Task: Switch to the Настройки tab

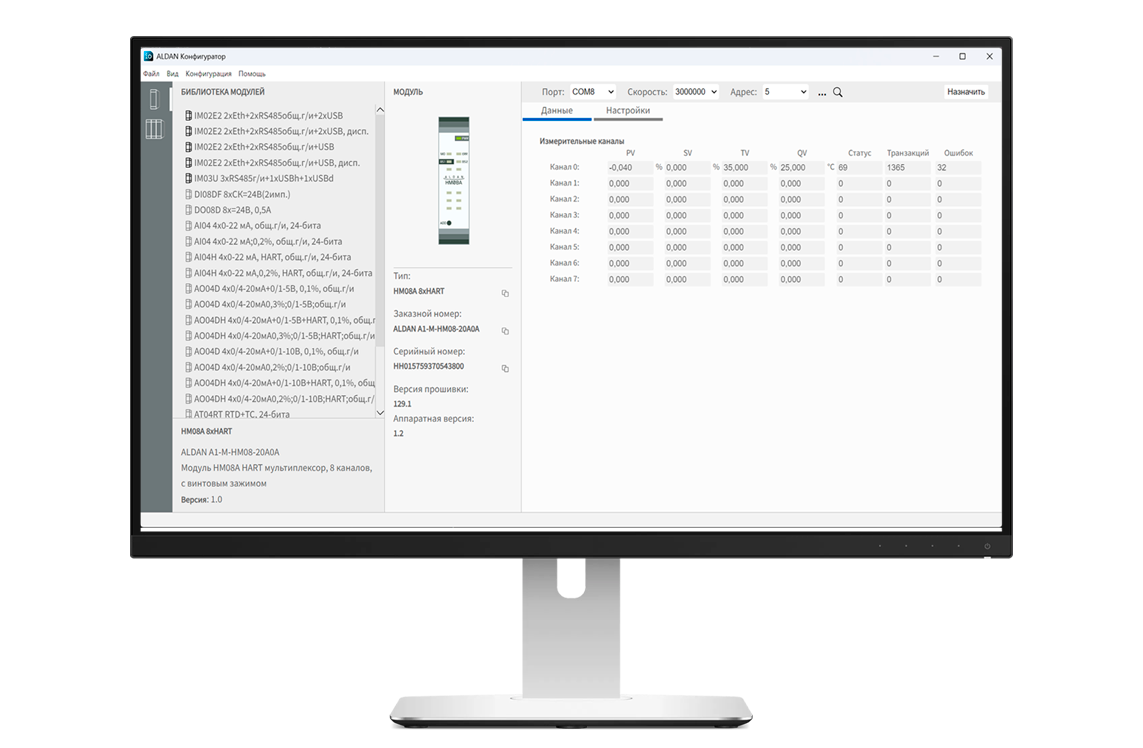Action: 628,111
